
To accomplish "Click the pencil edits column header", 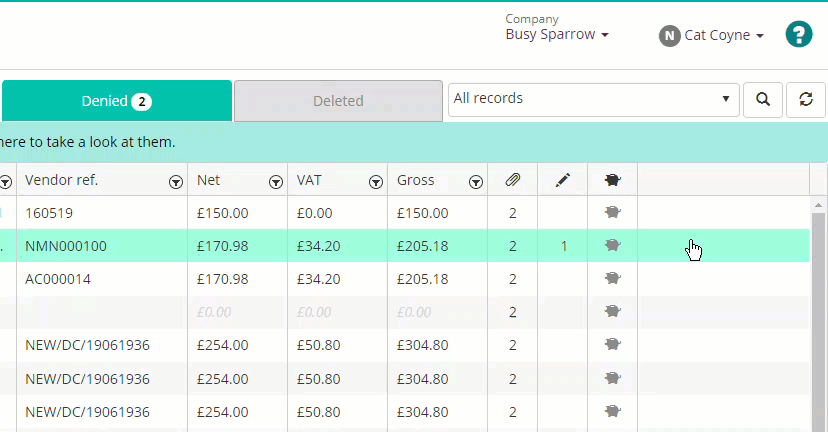I will point(562,180).
